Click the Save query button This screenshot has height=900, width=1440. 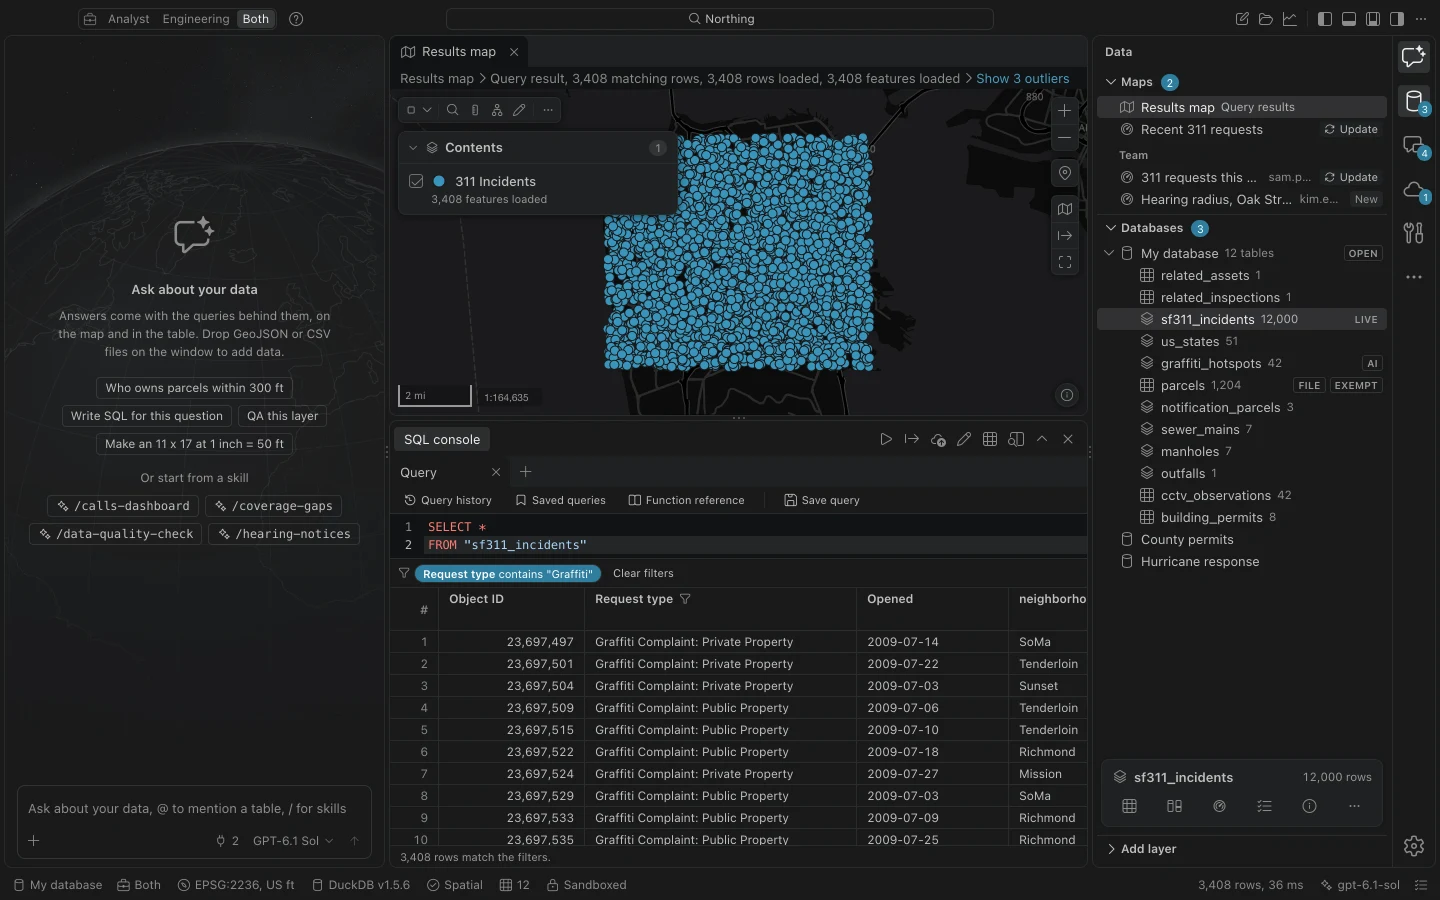click(x=822, y=500)
